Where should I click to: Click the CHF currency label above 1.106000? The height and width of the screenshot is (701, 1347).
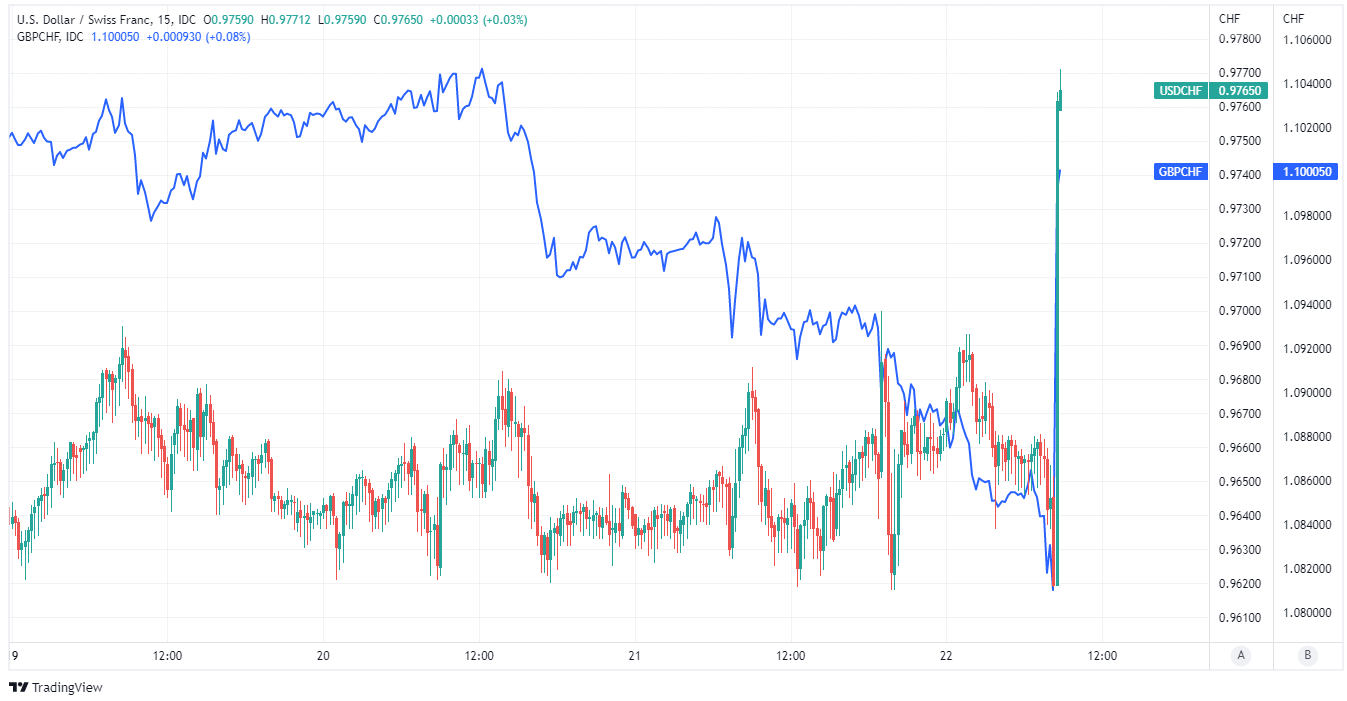tap(1293, 19)
